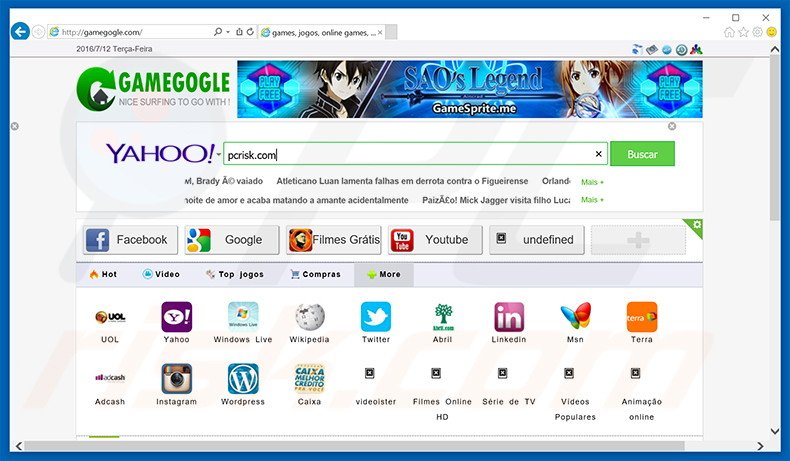Viewport: 790px width, 461px height.
Task: Open Animação online link
Action: pyautogui.click(x=642, y=409)
